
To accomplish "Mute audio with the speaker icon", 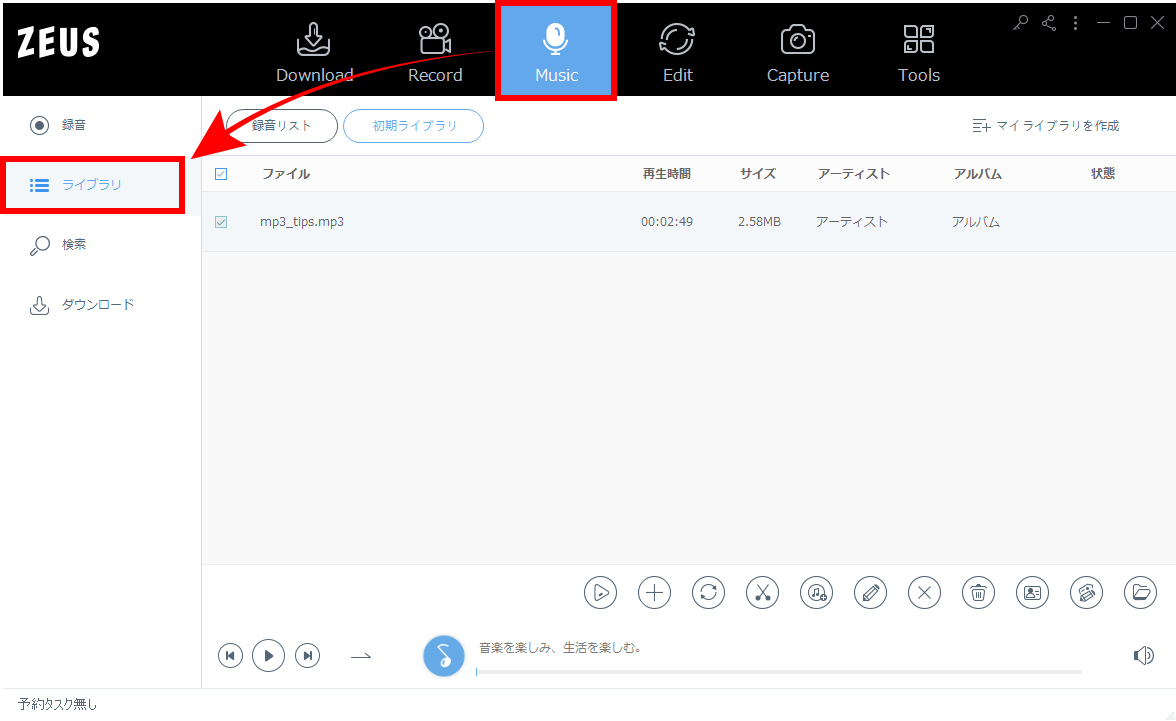I will click(x=1143, y=655).
